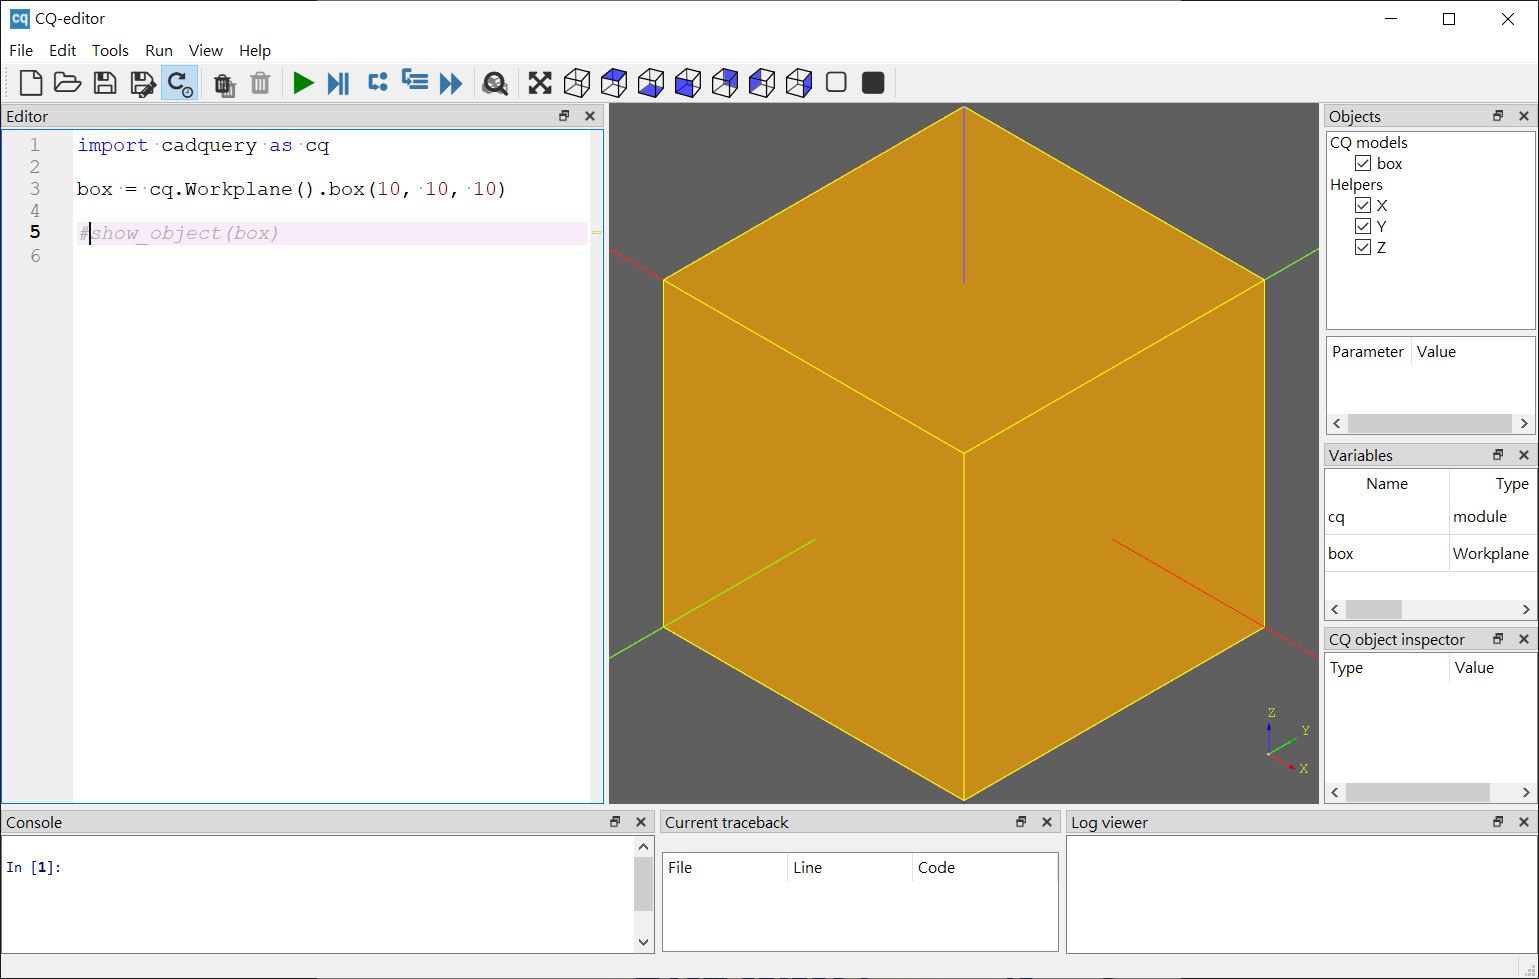This screenshot has width=1539, height=979.
Task: Close the Console panel
Action: click(641, 822)
